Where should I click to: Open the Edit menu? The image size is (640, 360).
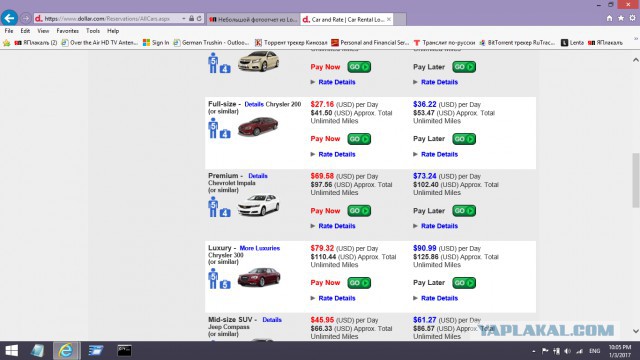[x=25, y=31]
